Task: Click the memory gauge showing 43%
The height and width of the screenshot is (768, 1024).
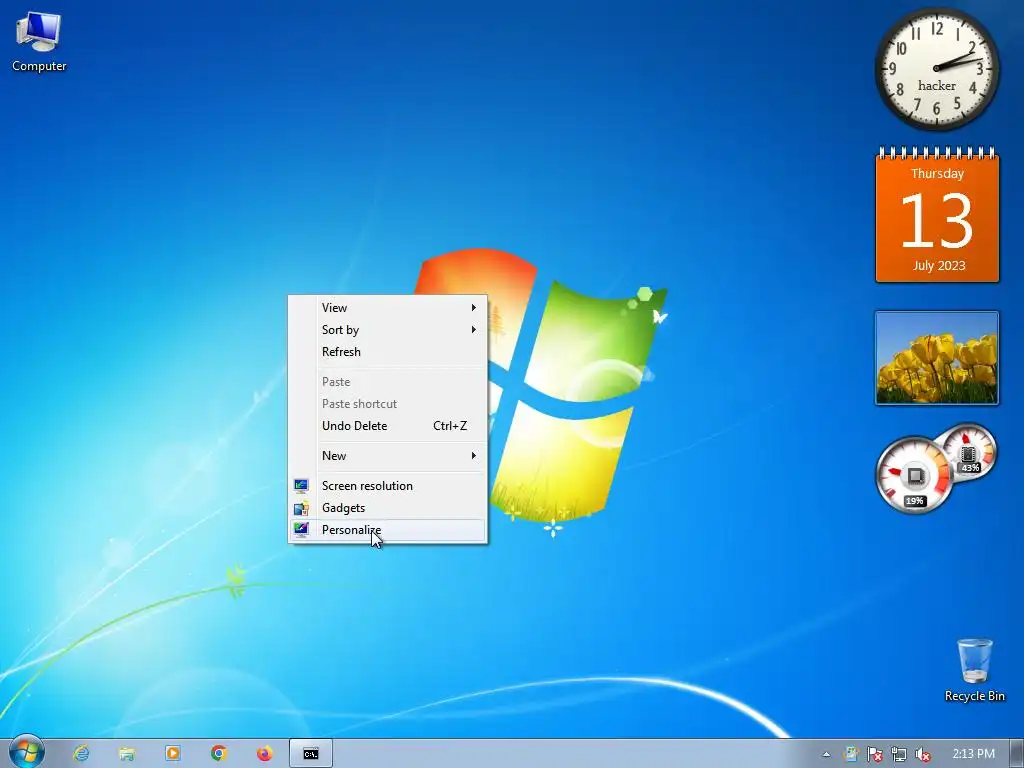Action: (x=969, y=451)
